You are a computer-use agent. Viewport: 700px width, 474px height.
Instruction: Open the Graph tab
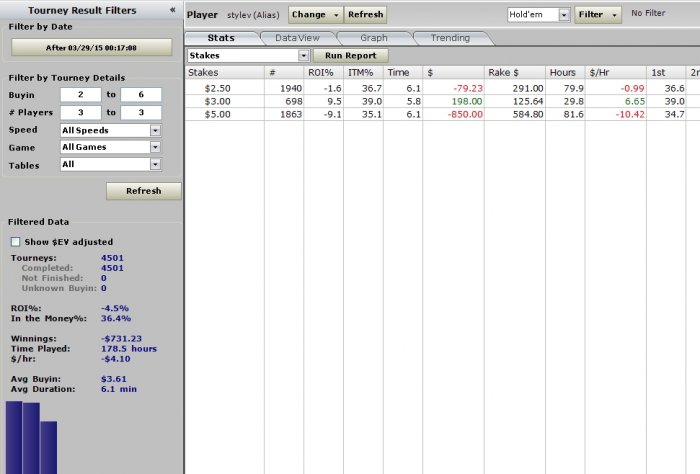373,37
